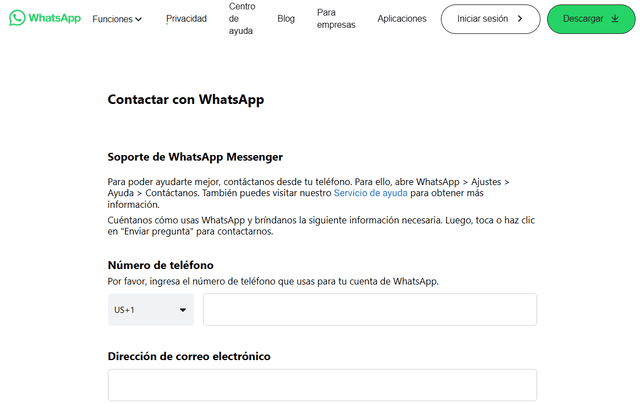
Task: Expand the Funciones menu
Action: 117,19
